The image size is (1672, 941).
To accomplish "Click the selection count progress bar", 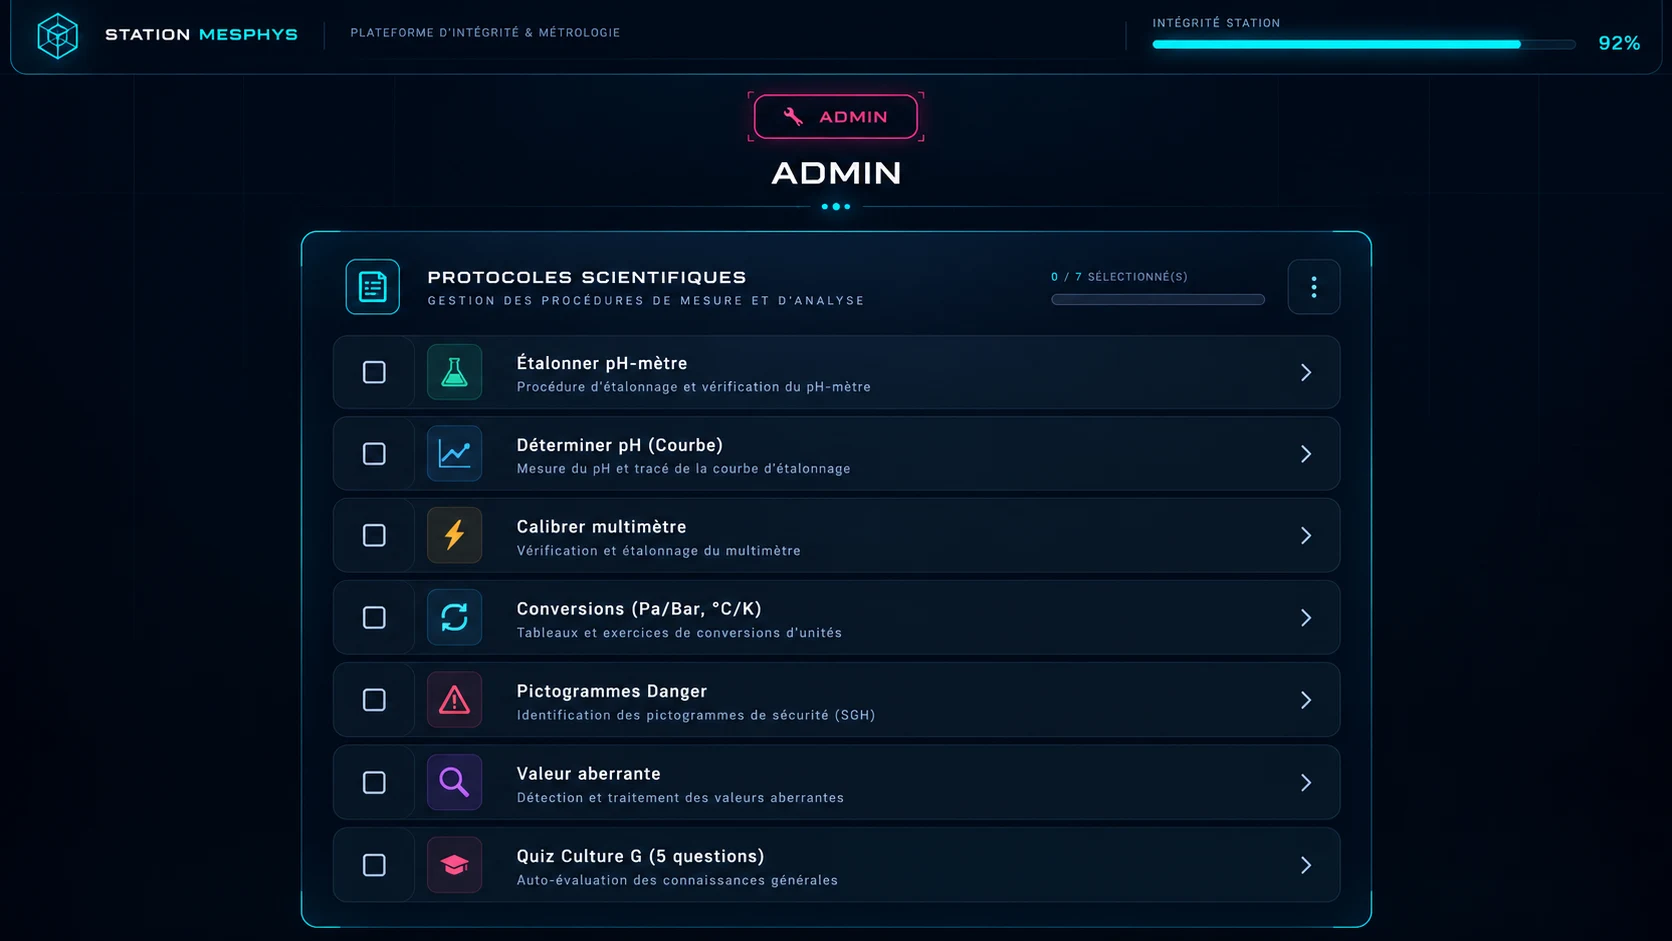I will pyautogui.click(x=1158, y=299).
